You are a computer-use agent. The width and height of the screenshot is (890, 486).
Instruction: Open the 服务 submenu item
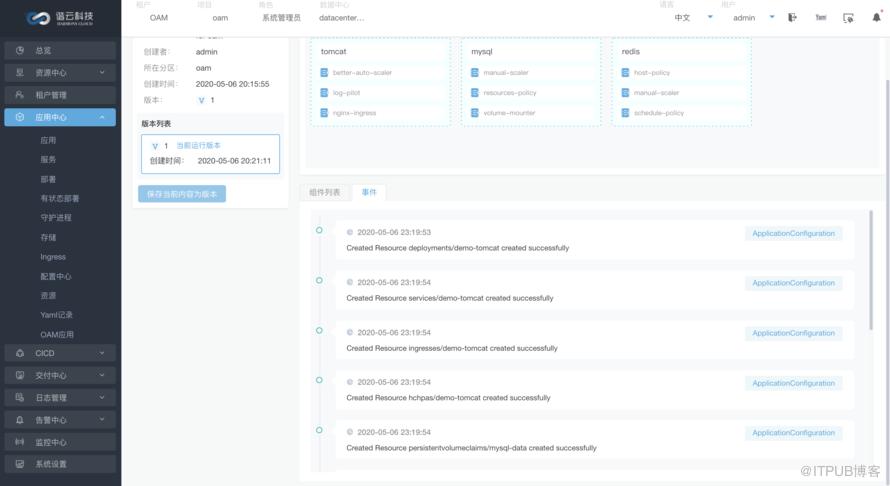pos(48,160)
